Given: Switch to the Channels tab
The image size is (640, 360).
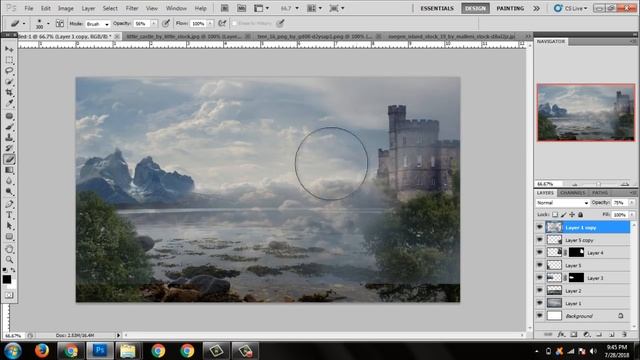Looking at the screenshot, I should pos(573,193).
